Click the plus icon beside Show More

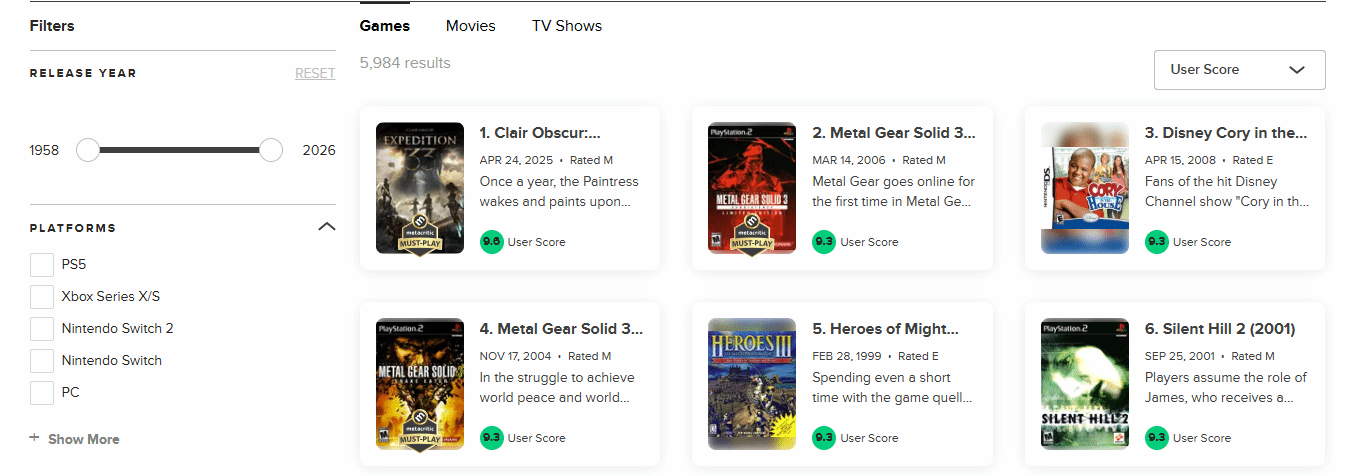(x=35, y=438)
